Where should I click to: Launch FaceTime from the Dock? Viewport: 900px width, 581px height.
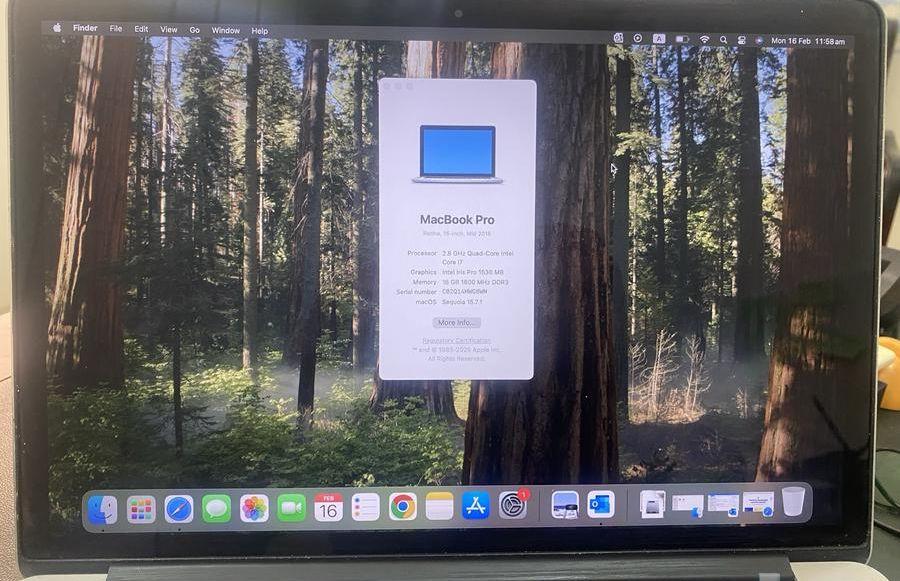pos(292,508)
